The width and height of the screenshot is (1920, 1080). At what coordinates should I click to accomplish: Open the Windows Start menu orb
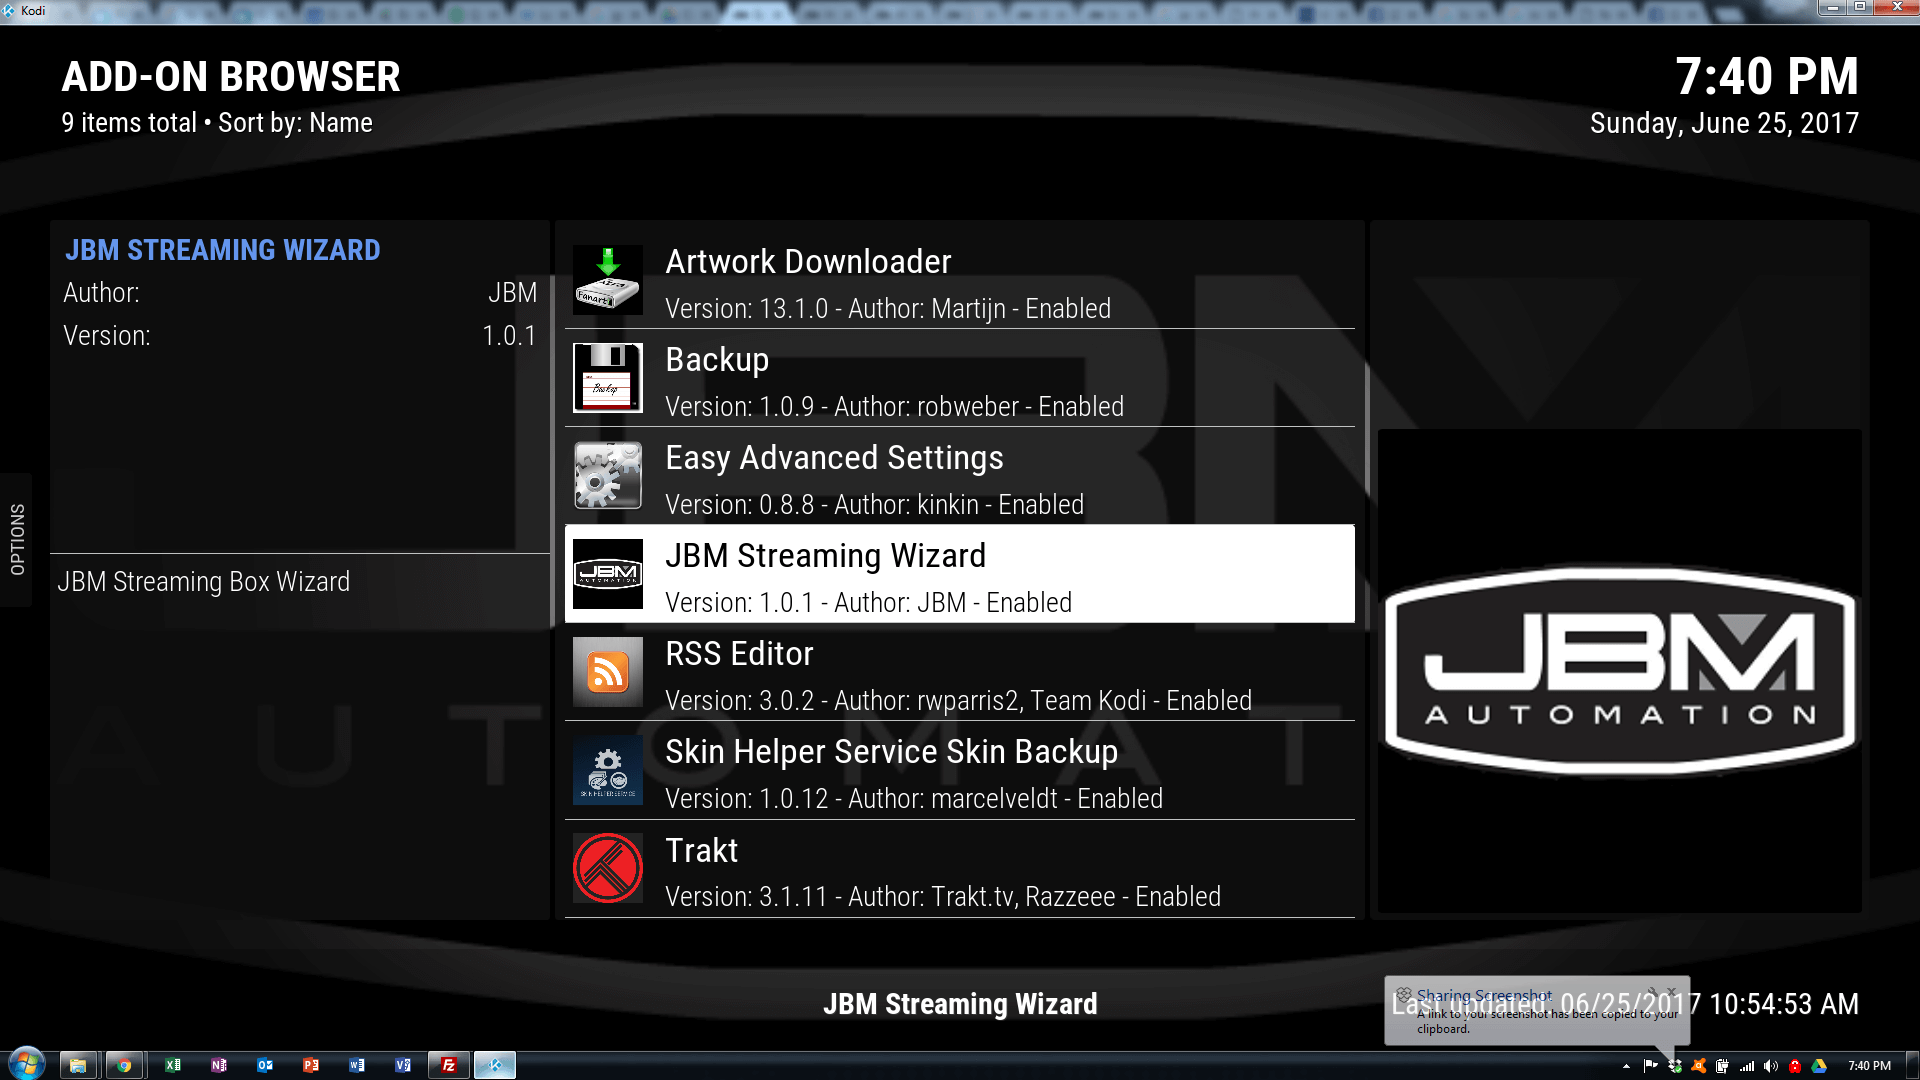[x=27, y=1064]
